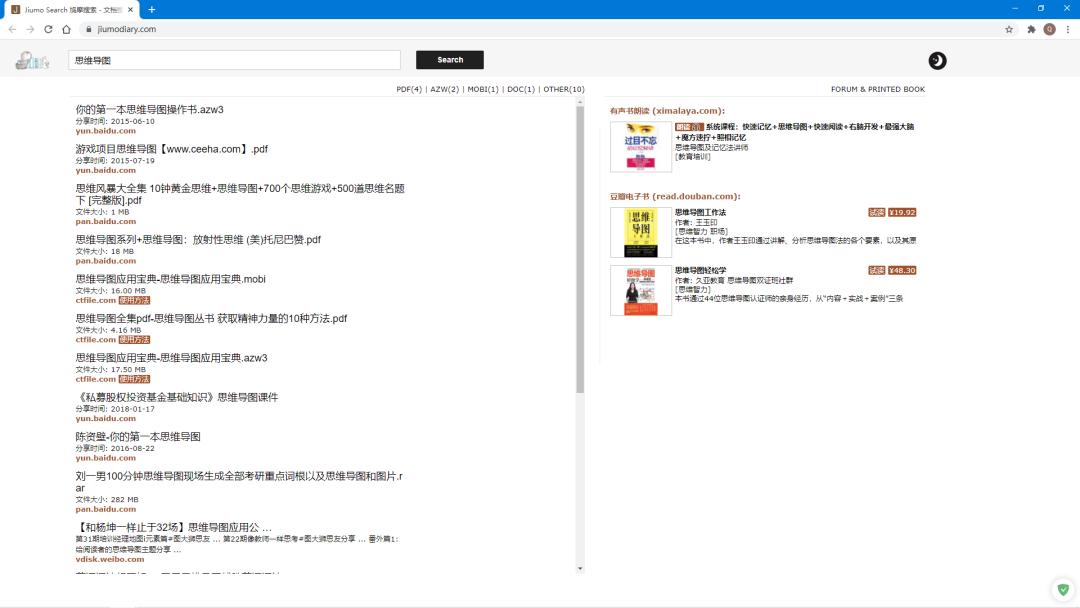Navigate back with the browser back arrow
1080x608 pixels.
[x=12, y=29]
